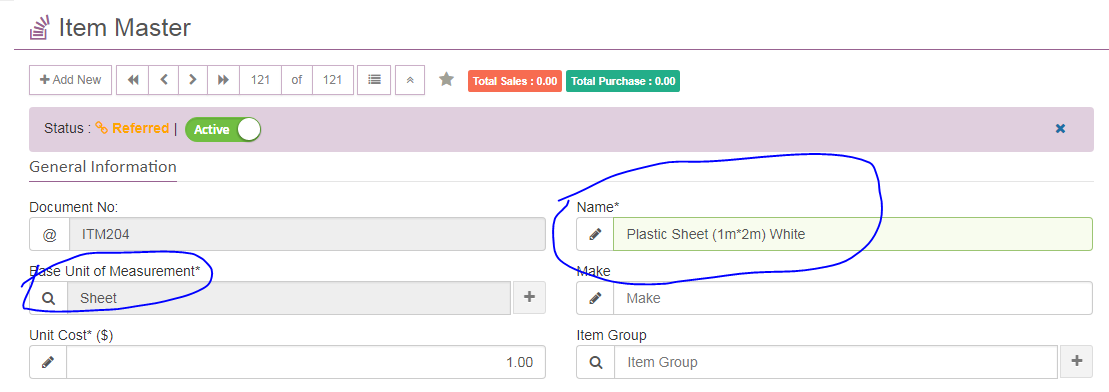Screen dimensions: 1109x392
Task: Click the total records count 121
Action: pos(332,80)
